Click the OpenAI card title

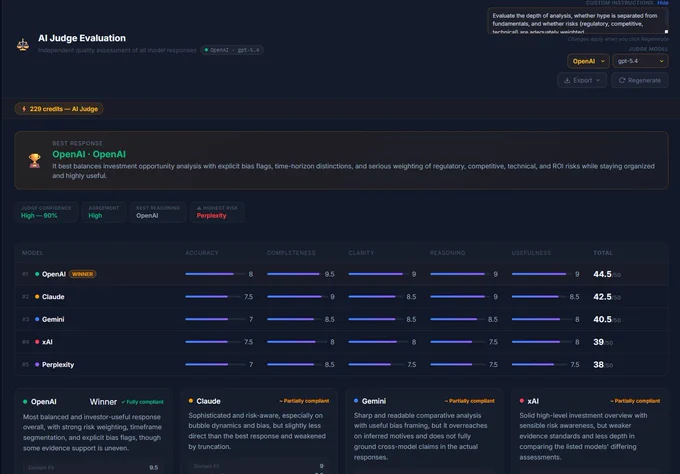tap(43, 402)
